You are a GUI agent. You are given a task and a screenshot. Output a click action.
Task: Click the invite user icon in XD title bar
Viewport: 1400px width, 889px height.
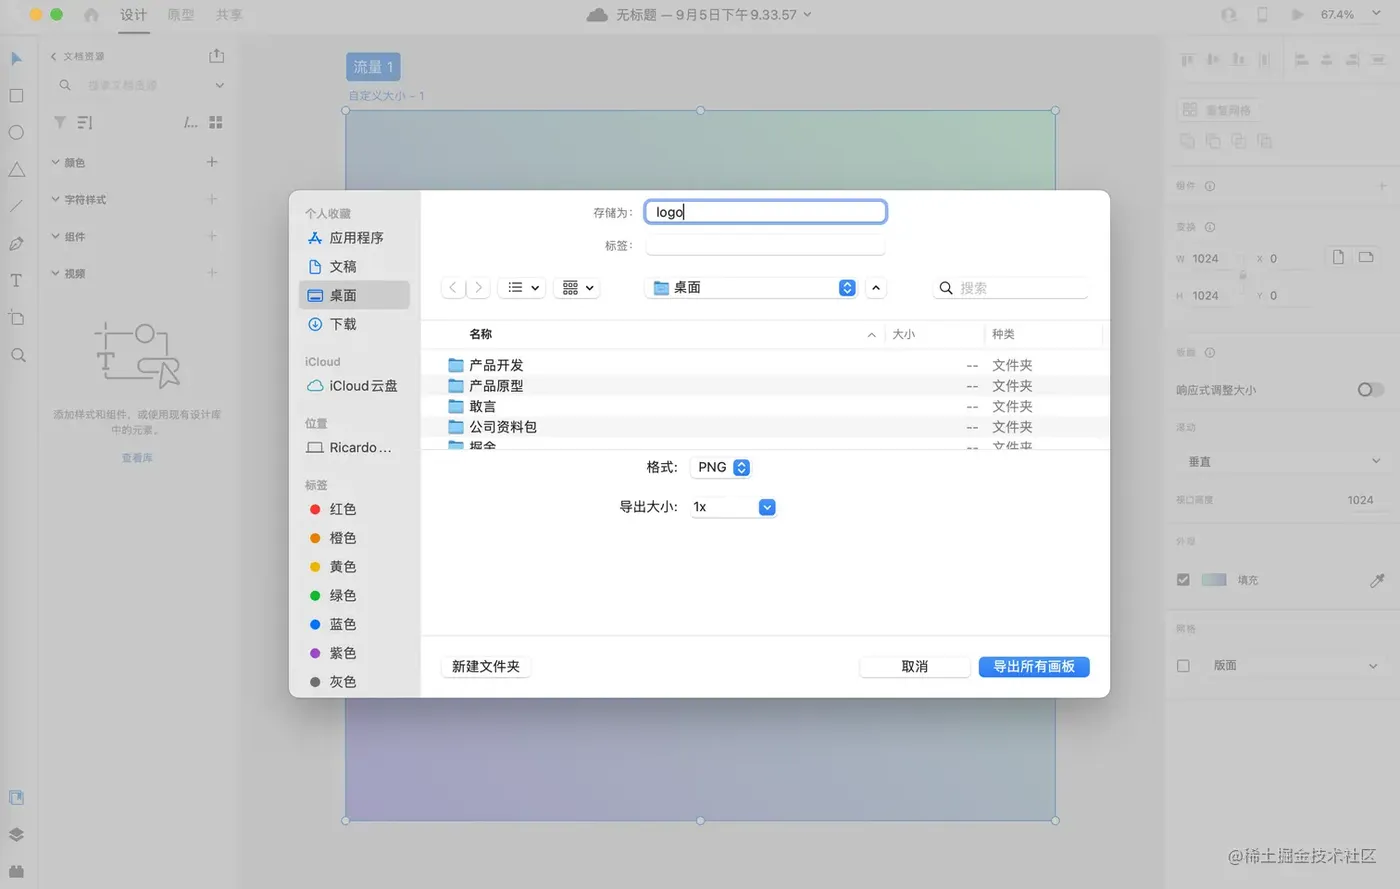1229,15
